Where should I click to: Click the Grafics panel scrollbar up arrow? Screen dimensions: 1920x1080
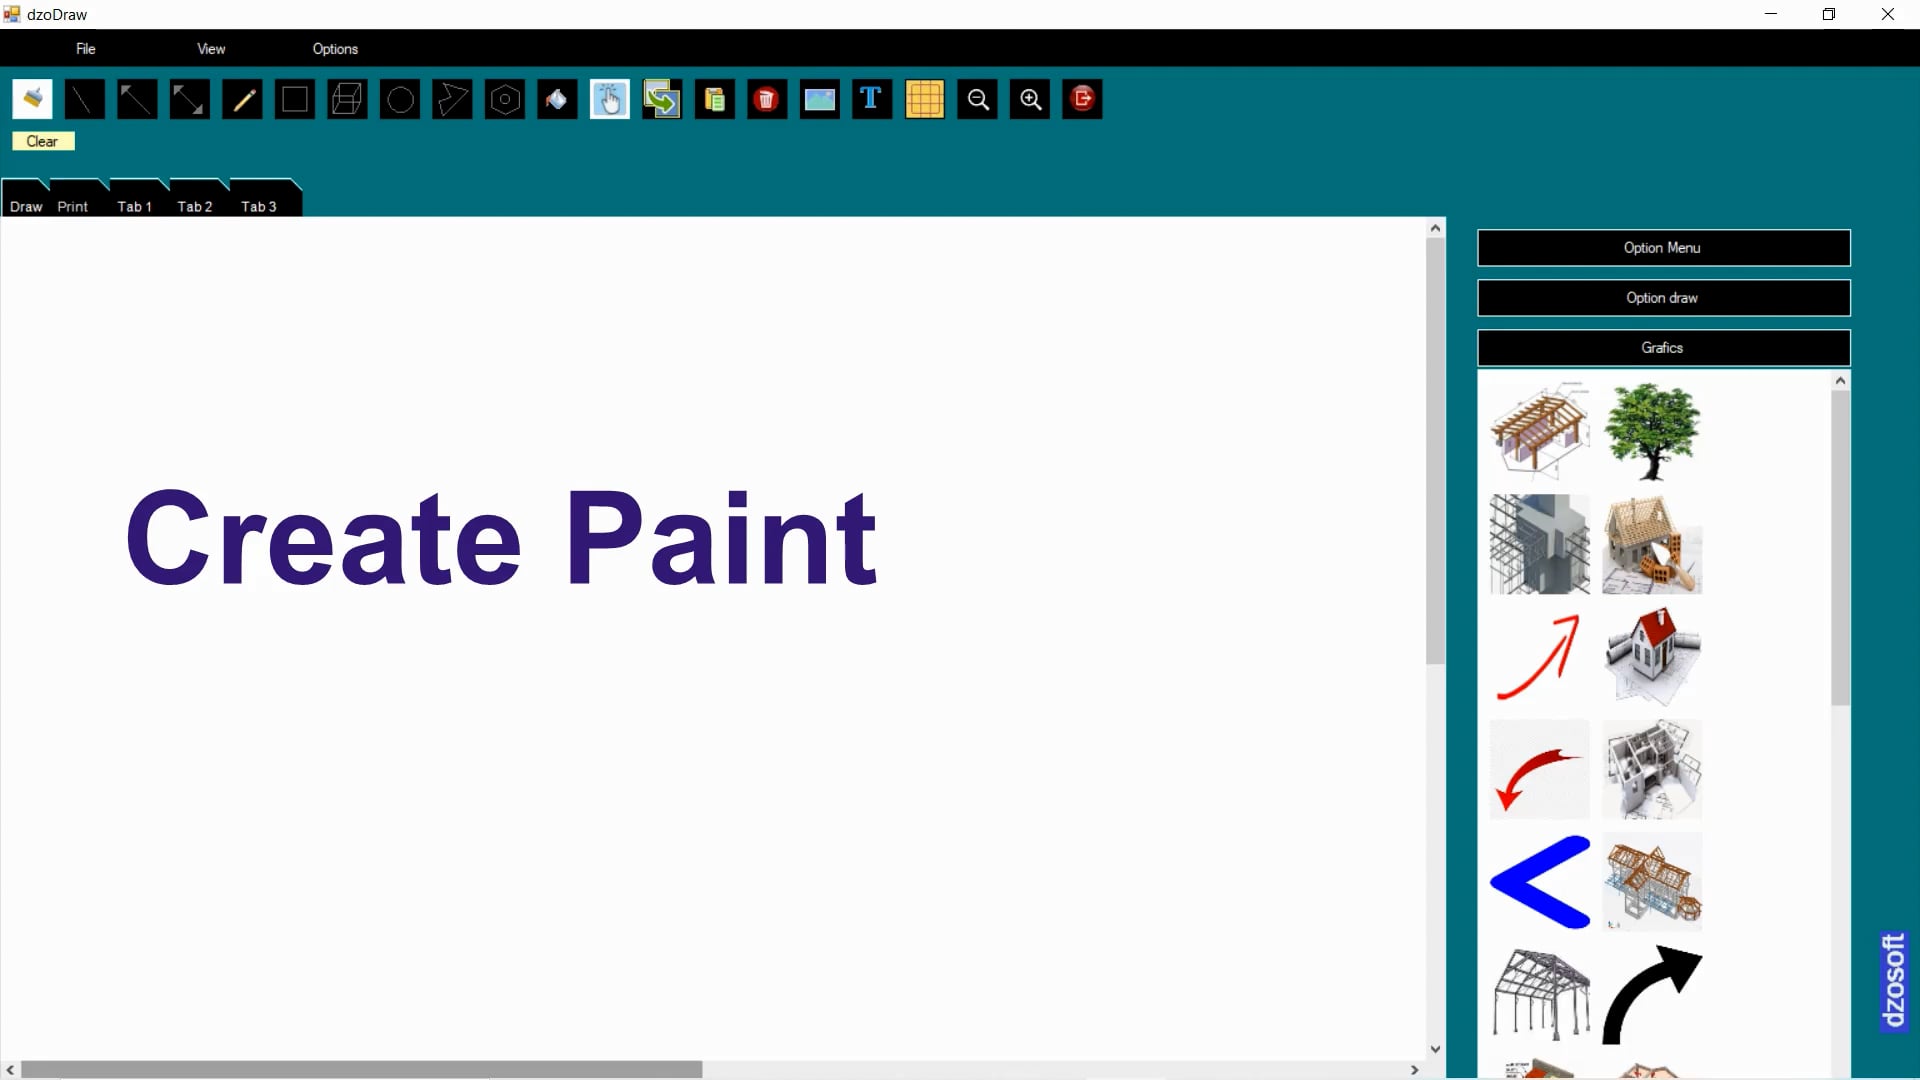[1840, 379]
